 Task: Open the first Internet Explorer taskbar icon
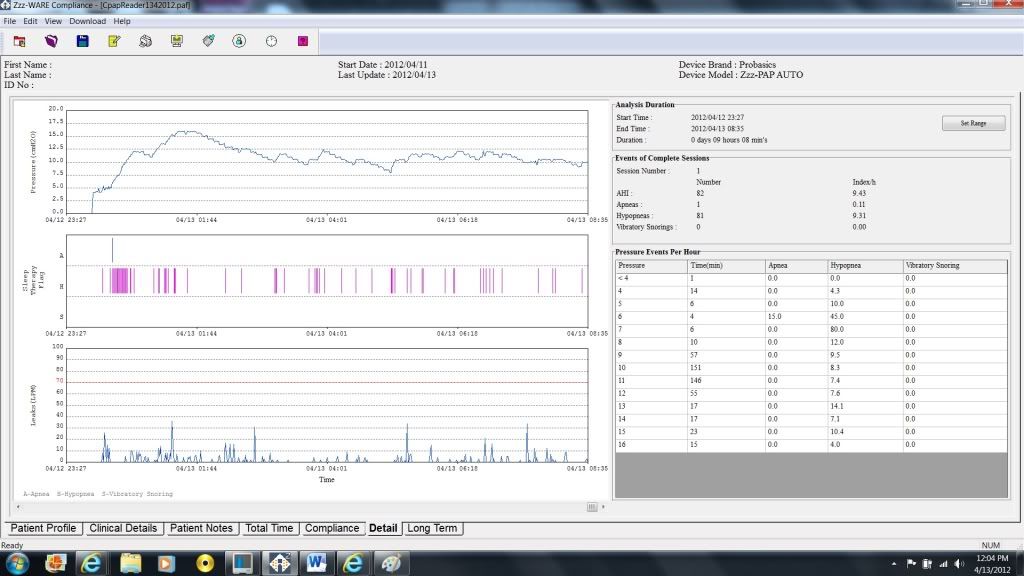pyautogui.click(x=91, y=563)
